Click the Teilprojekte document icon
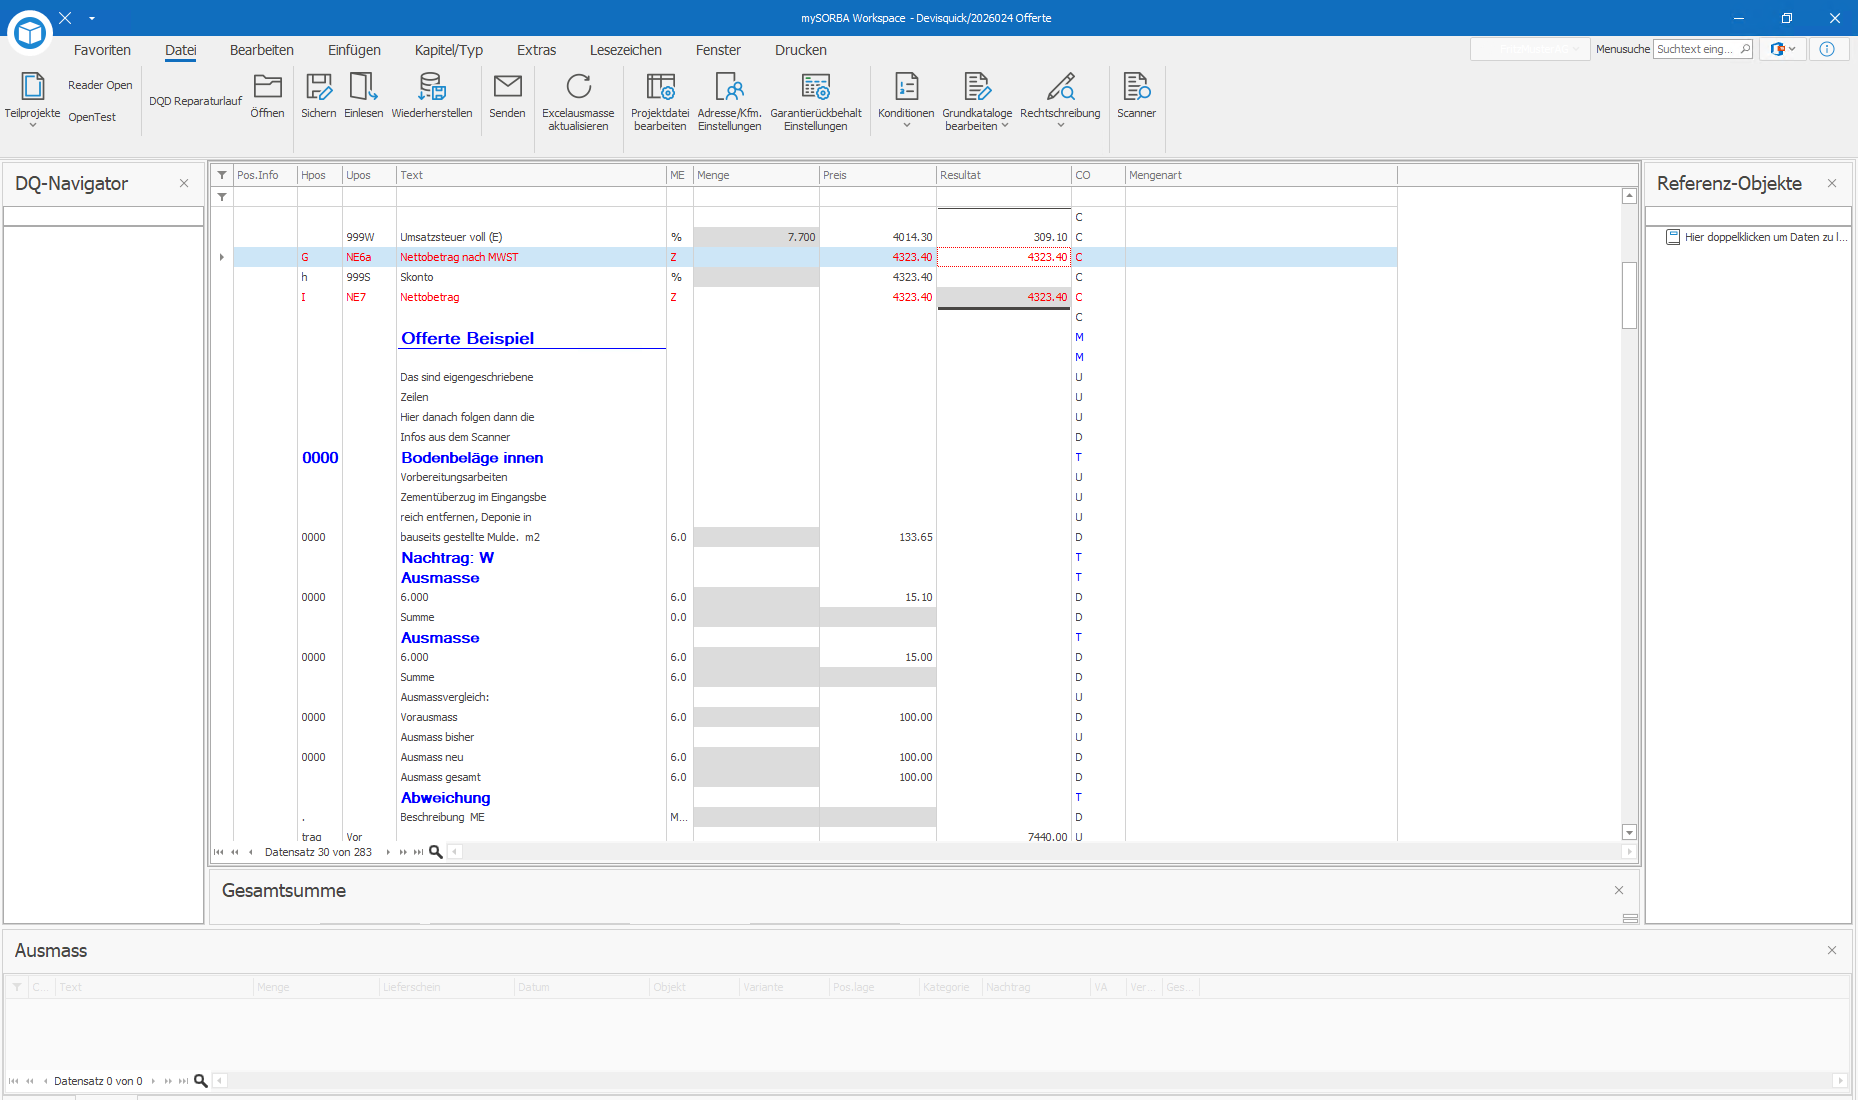1858x1100 pixels. tap(32, 87)
